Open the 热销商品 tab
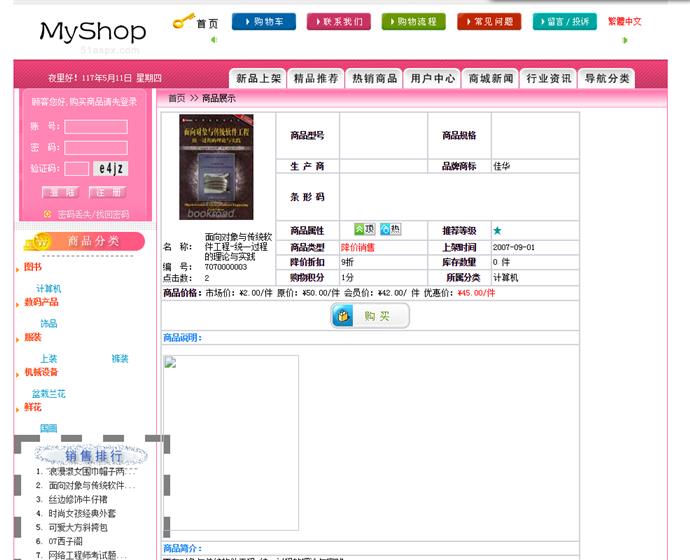Viewport: 690px width, 560px height. coord(374,78)
